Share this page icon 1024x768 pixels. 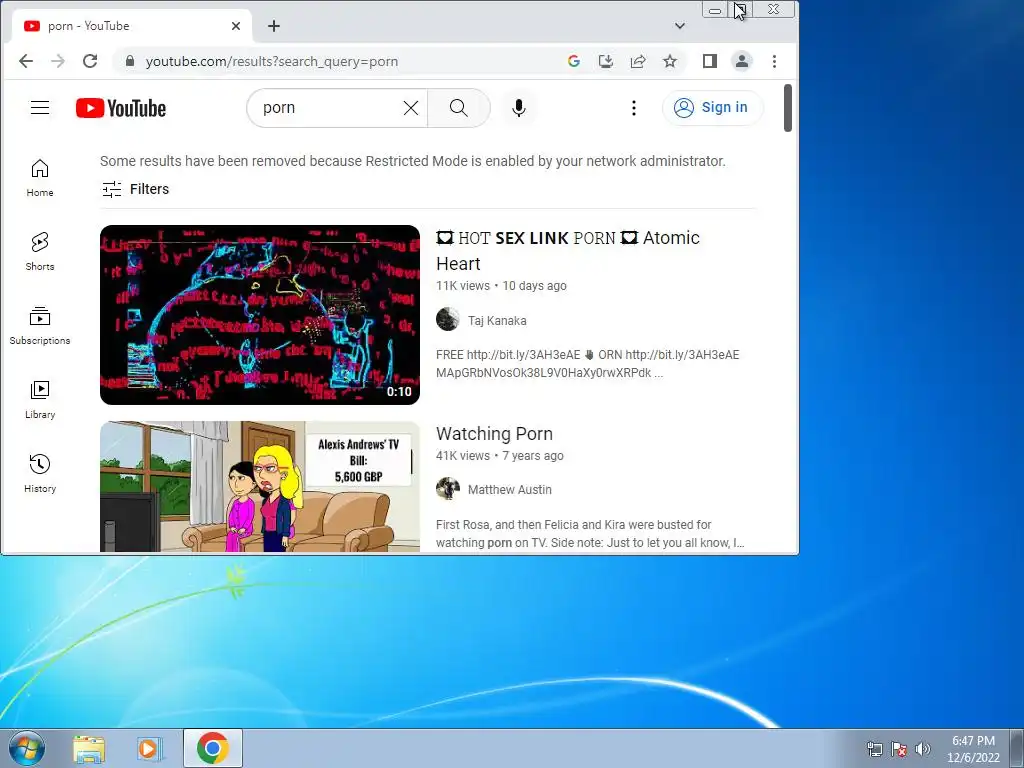coord(638,61)
